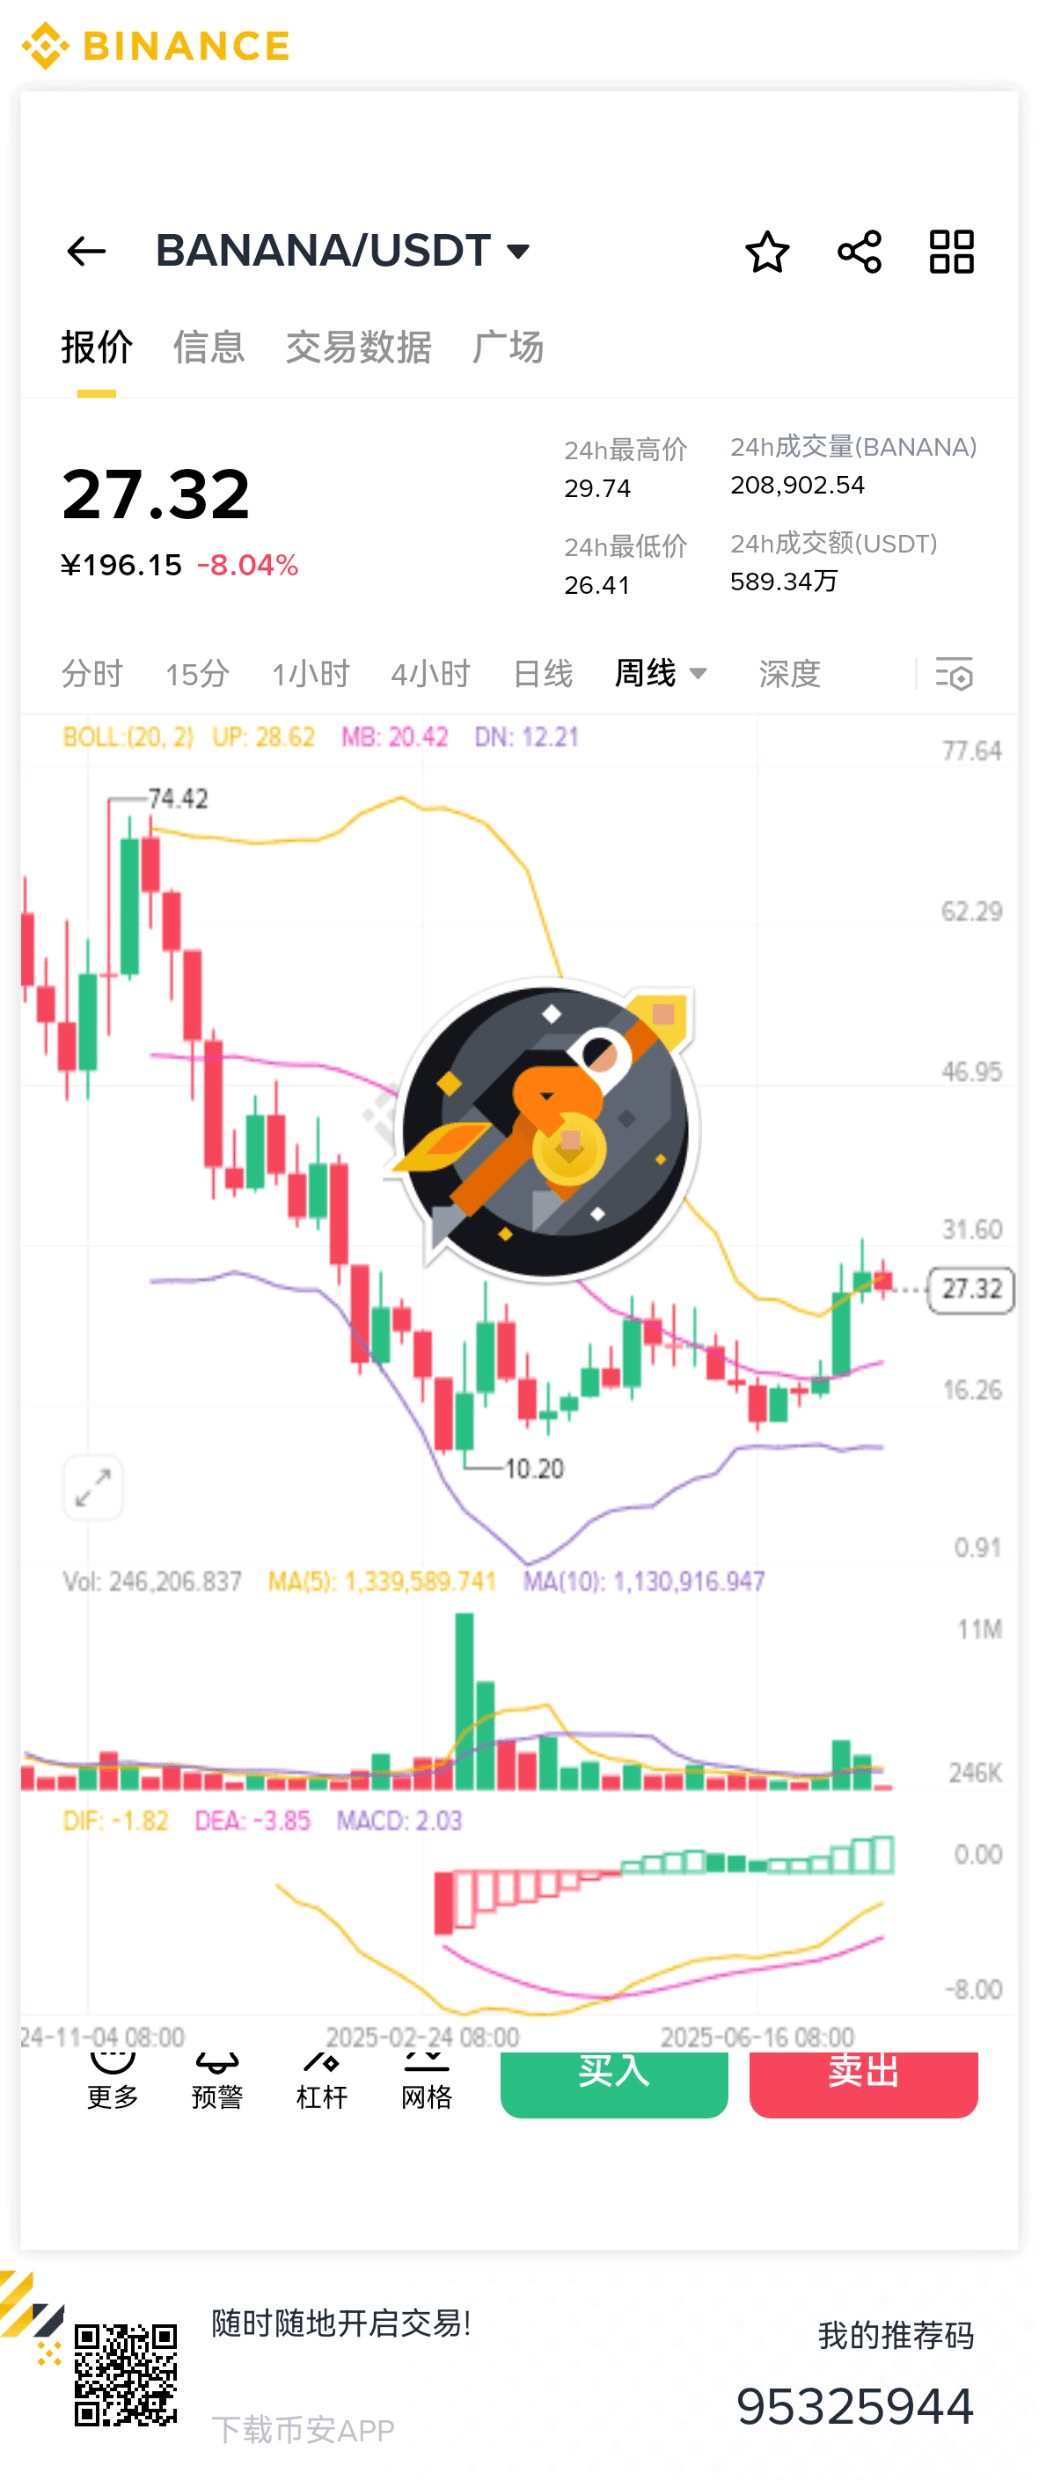Viewport: 1039px width, 2480px height.
Task: Switch to the 信息 tab
Action: (x=208, y=347)
